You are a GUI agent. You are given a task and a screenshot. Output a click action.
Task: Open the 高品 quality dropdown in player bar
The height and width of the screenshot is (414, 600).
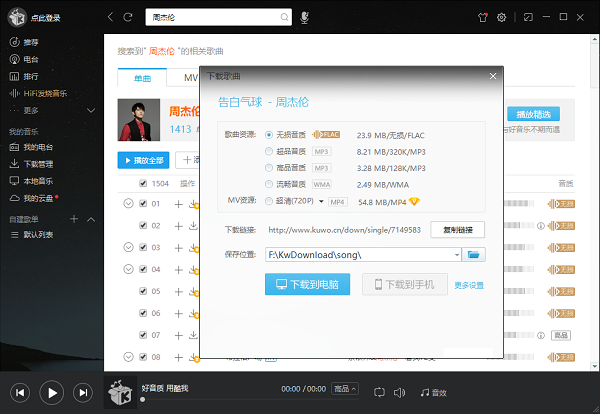345,388
